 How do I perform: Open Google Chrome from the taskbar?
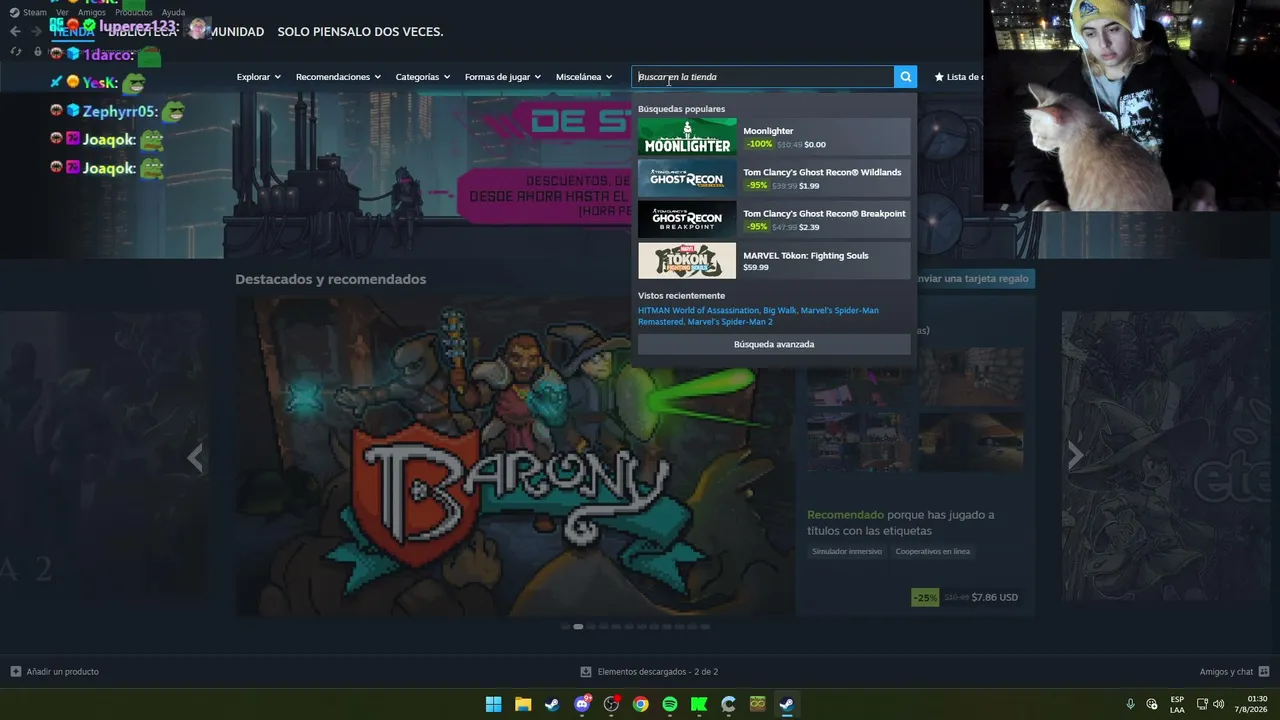[x=640, y=704]
